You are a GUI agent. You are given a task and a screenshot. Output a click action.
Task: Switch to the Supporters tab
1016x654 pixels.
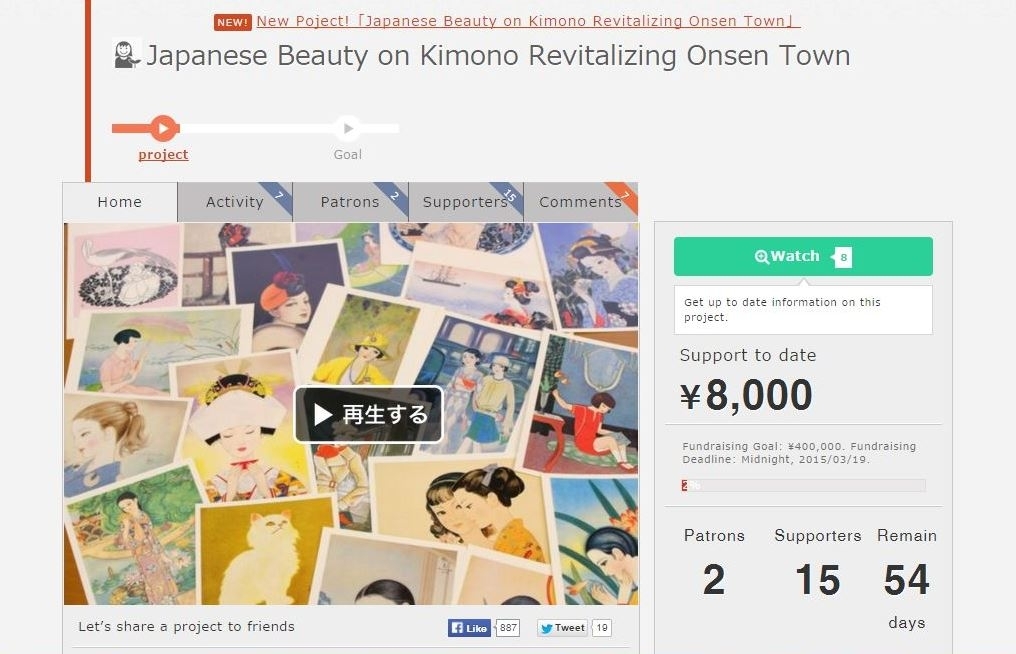(x=466, y=202)
